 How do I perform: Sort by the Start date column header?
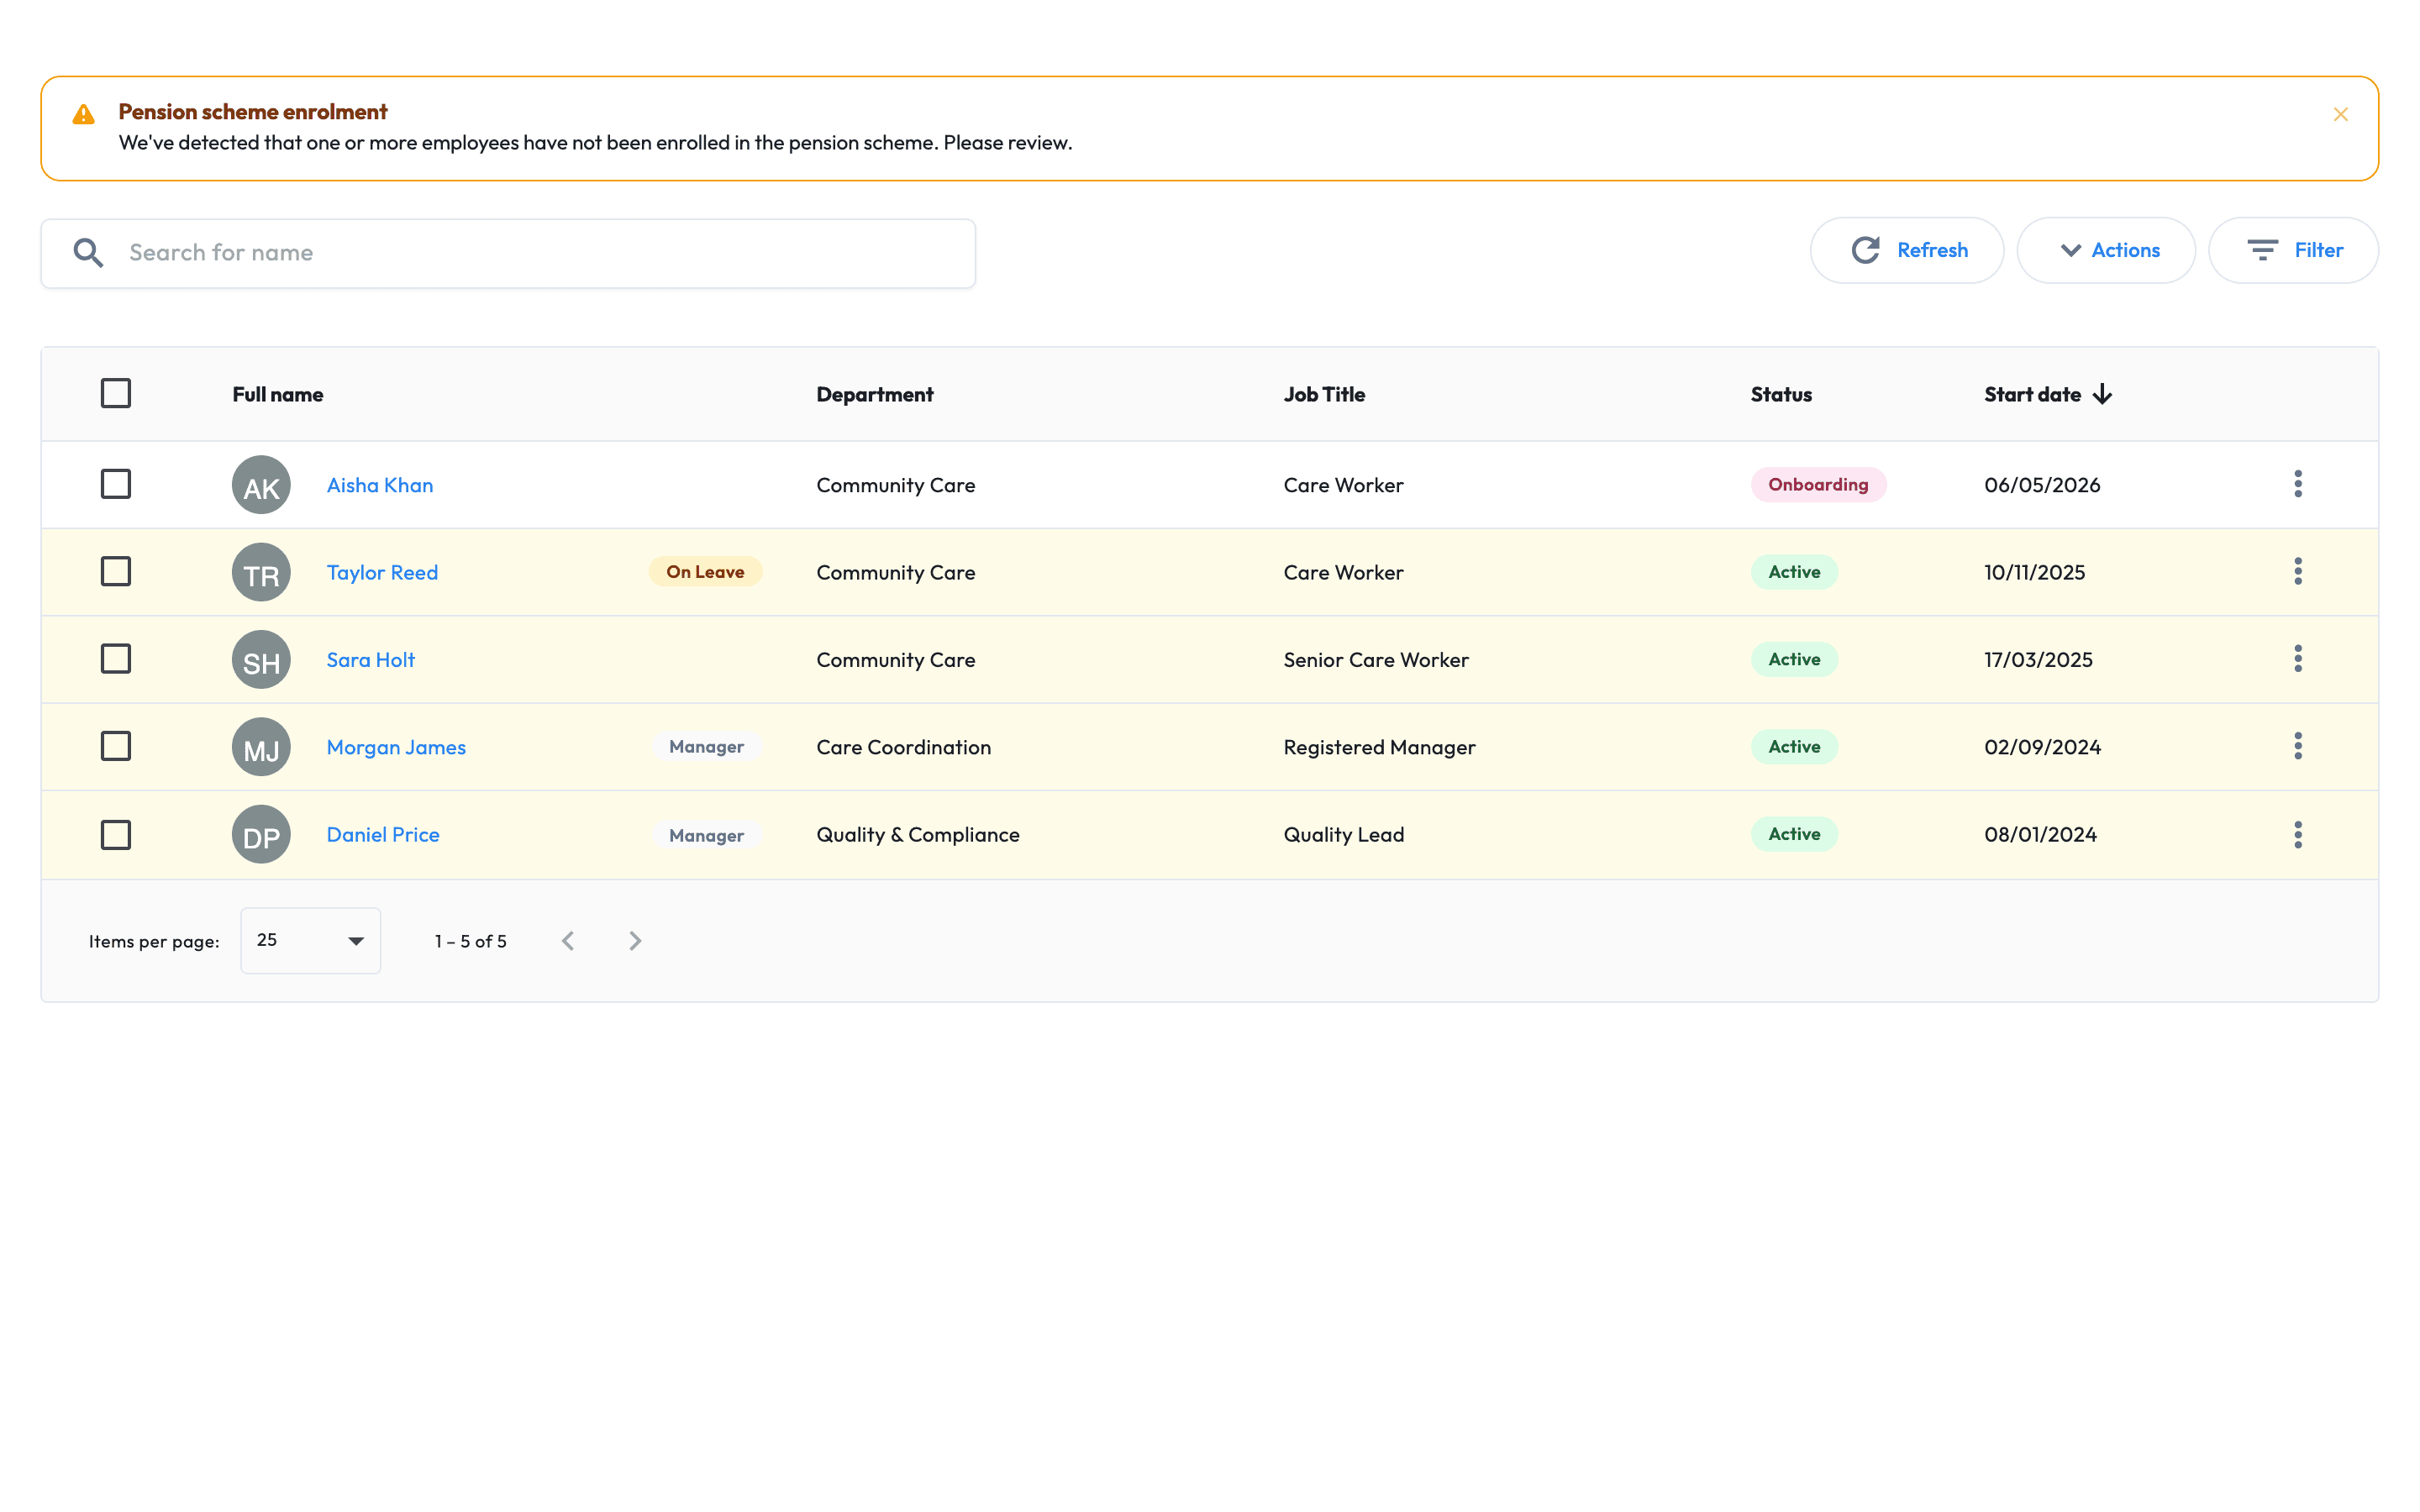pyautogui.click(x=2032, y=394)
